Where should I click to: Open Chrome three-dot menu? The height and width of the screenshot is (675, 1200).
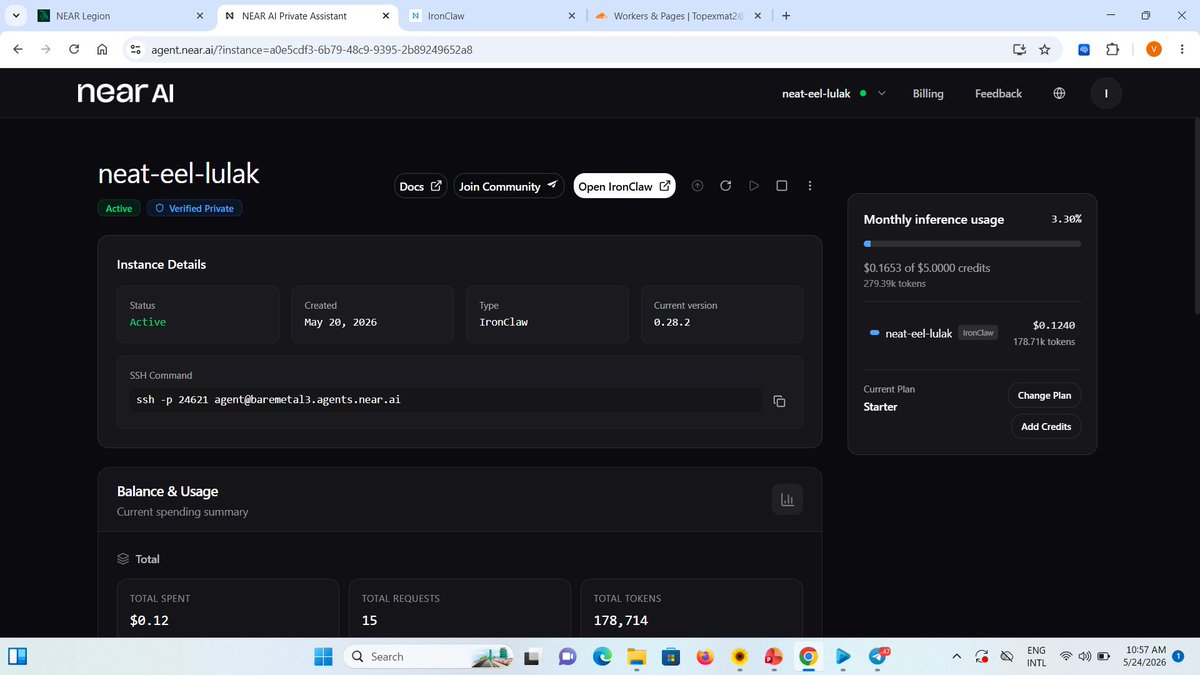1181,49
